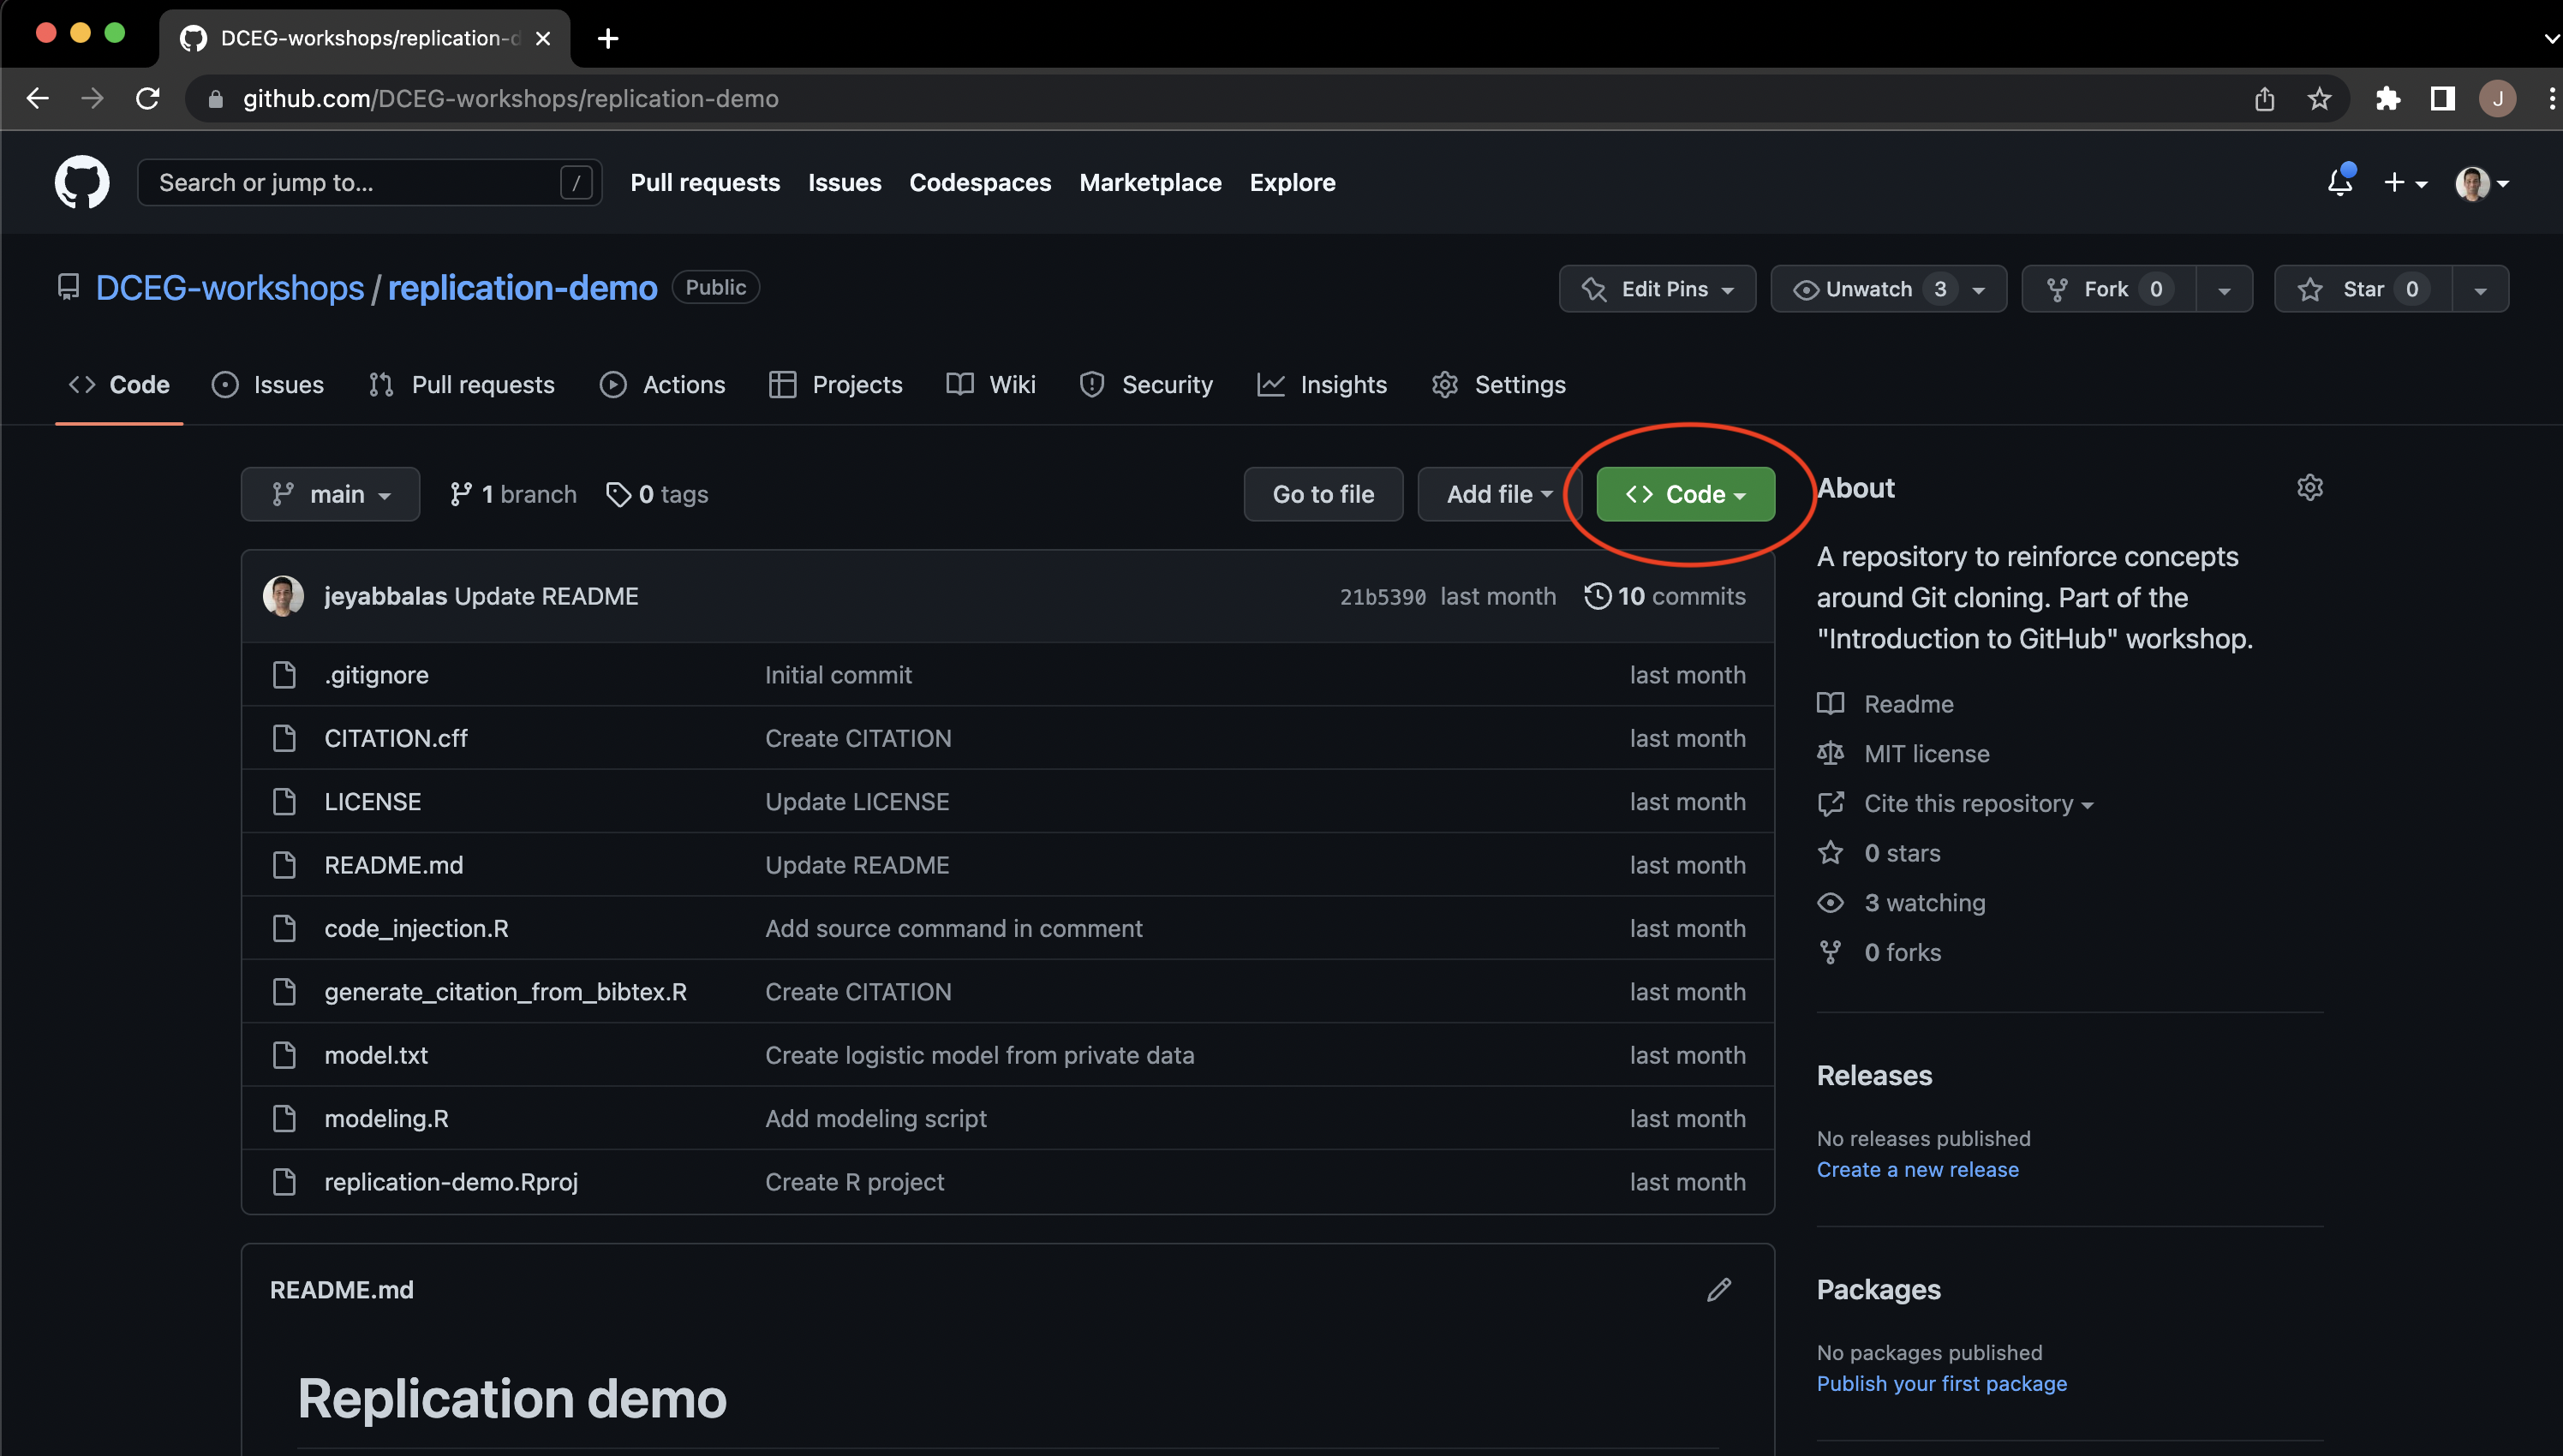Image resolution: width=2563 pixels, height=1456 pixels.
Task: Click the GitHub Octocat logo
Action: 82,182
